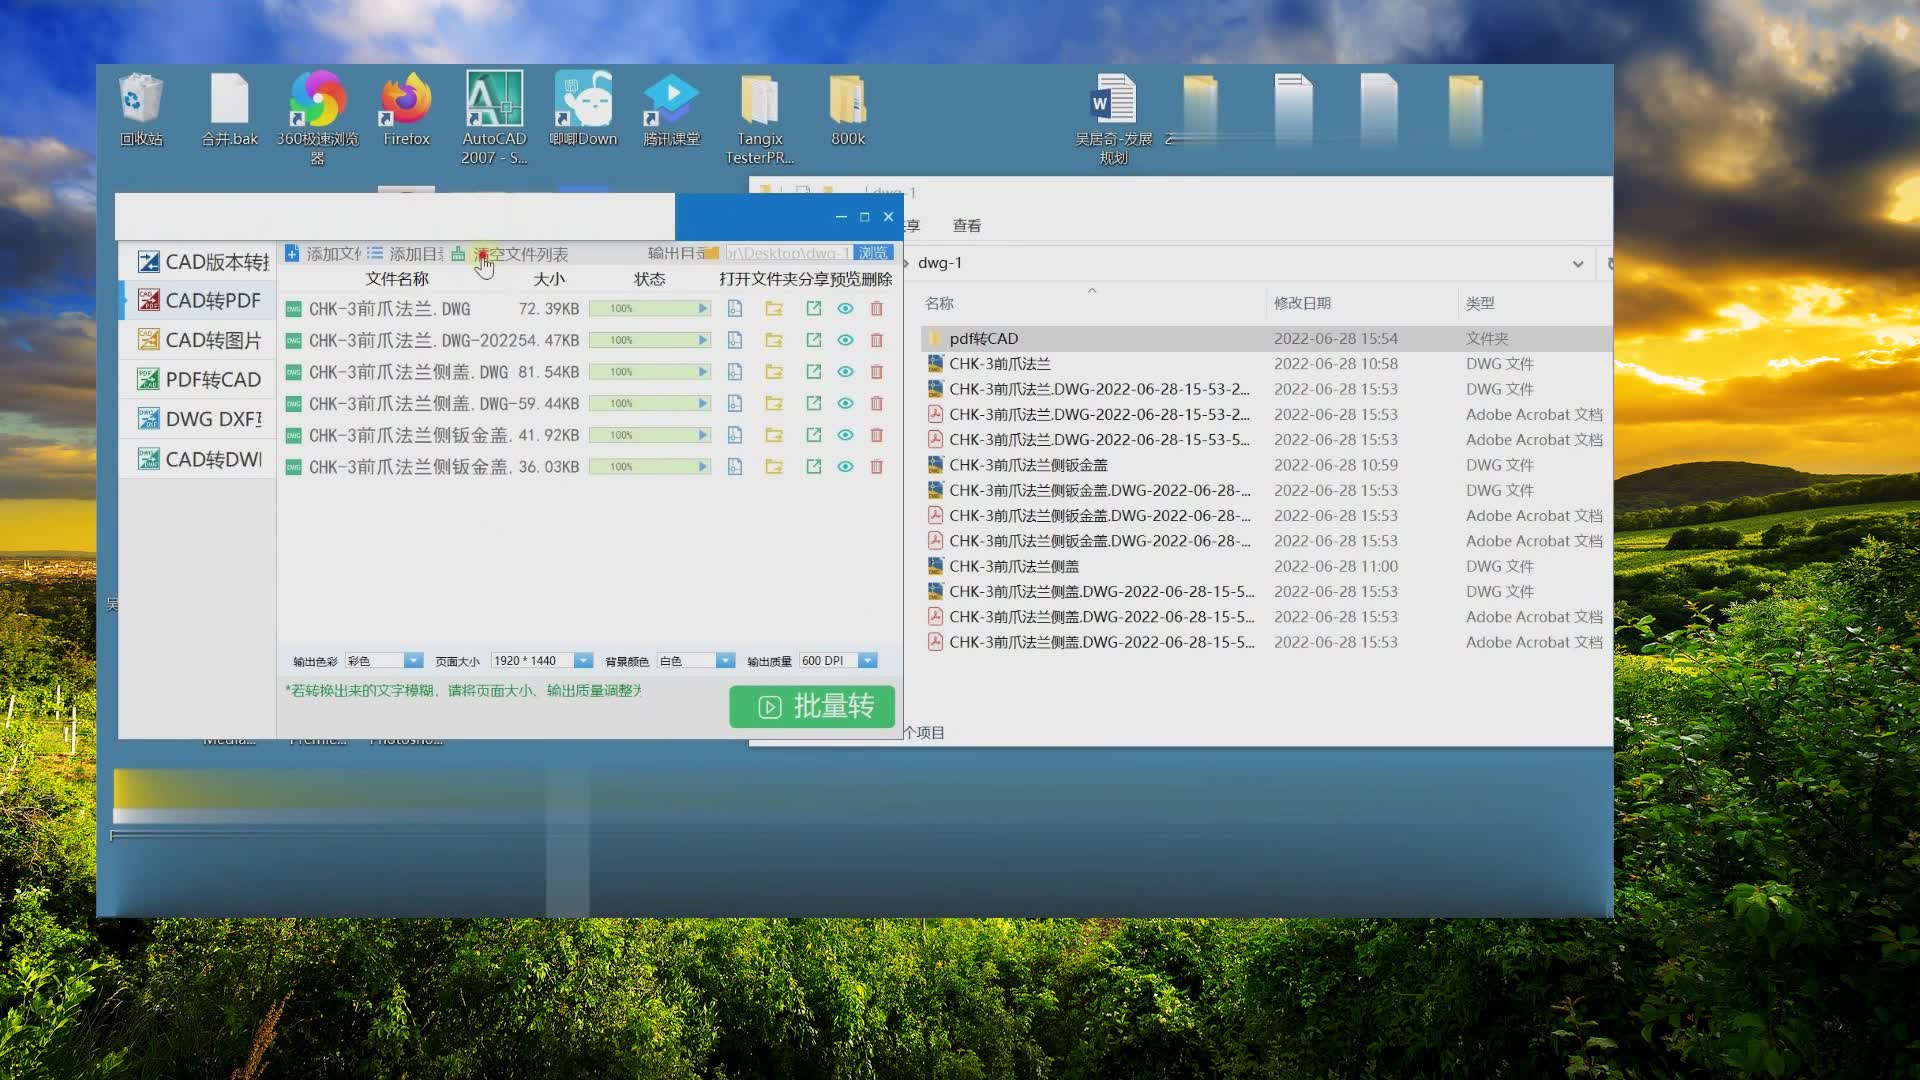Delete the last file in list
Screen dimensions: 1920x1080
[x=877, y=467]
